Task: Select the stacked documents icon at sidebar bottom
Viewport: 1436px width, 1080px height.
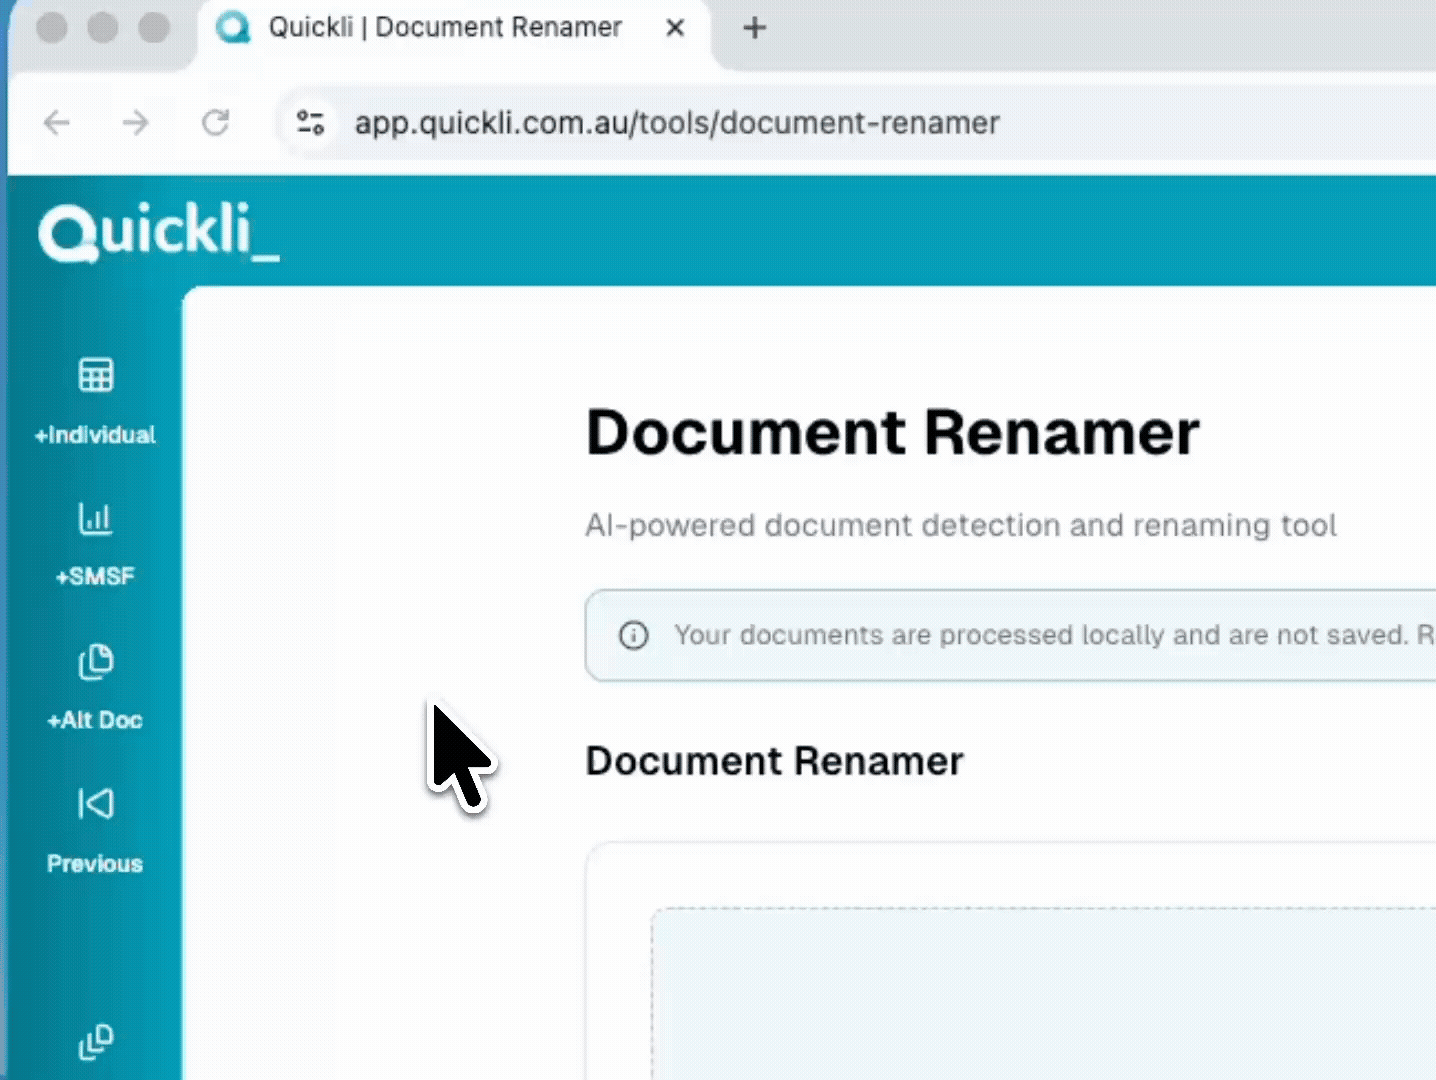Action: coord(95,1043)
